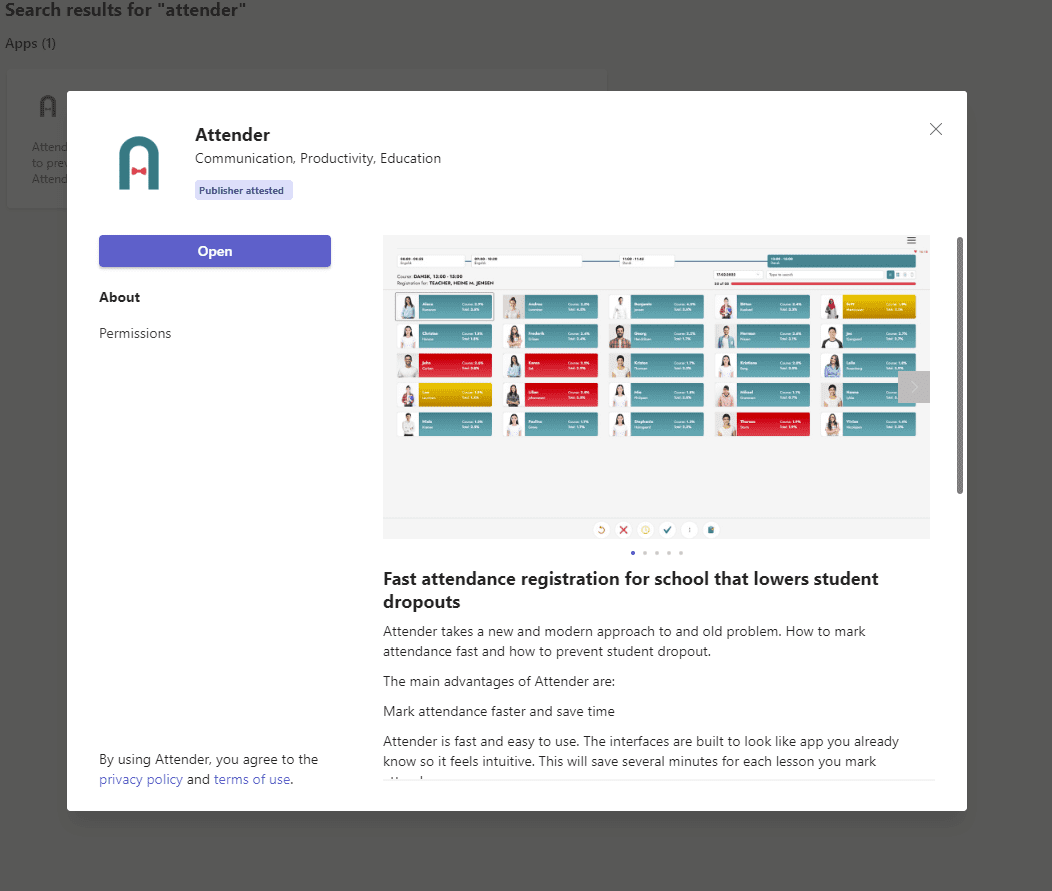The width and height of the screenshot is (1052, 891).
Task: Open the privacy policy link
Action: (140, 779)
